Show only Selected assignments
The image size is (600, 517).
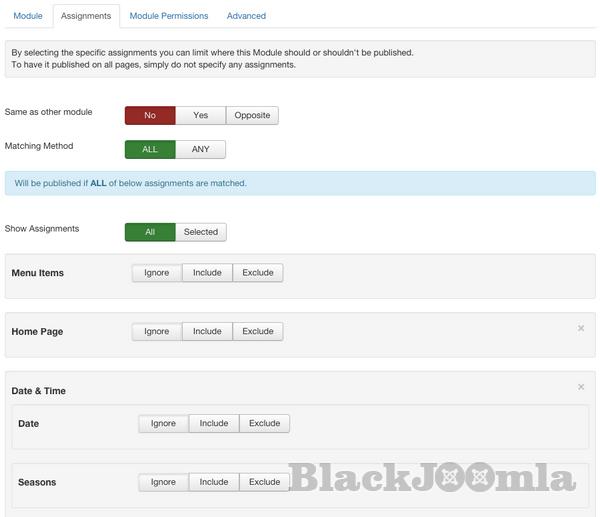pos(200,232)
